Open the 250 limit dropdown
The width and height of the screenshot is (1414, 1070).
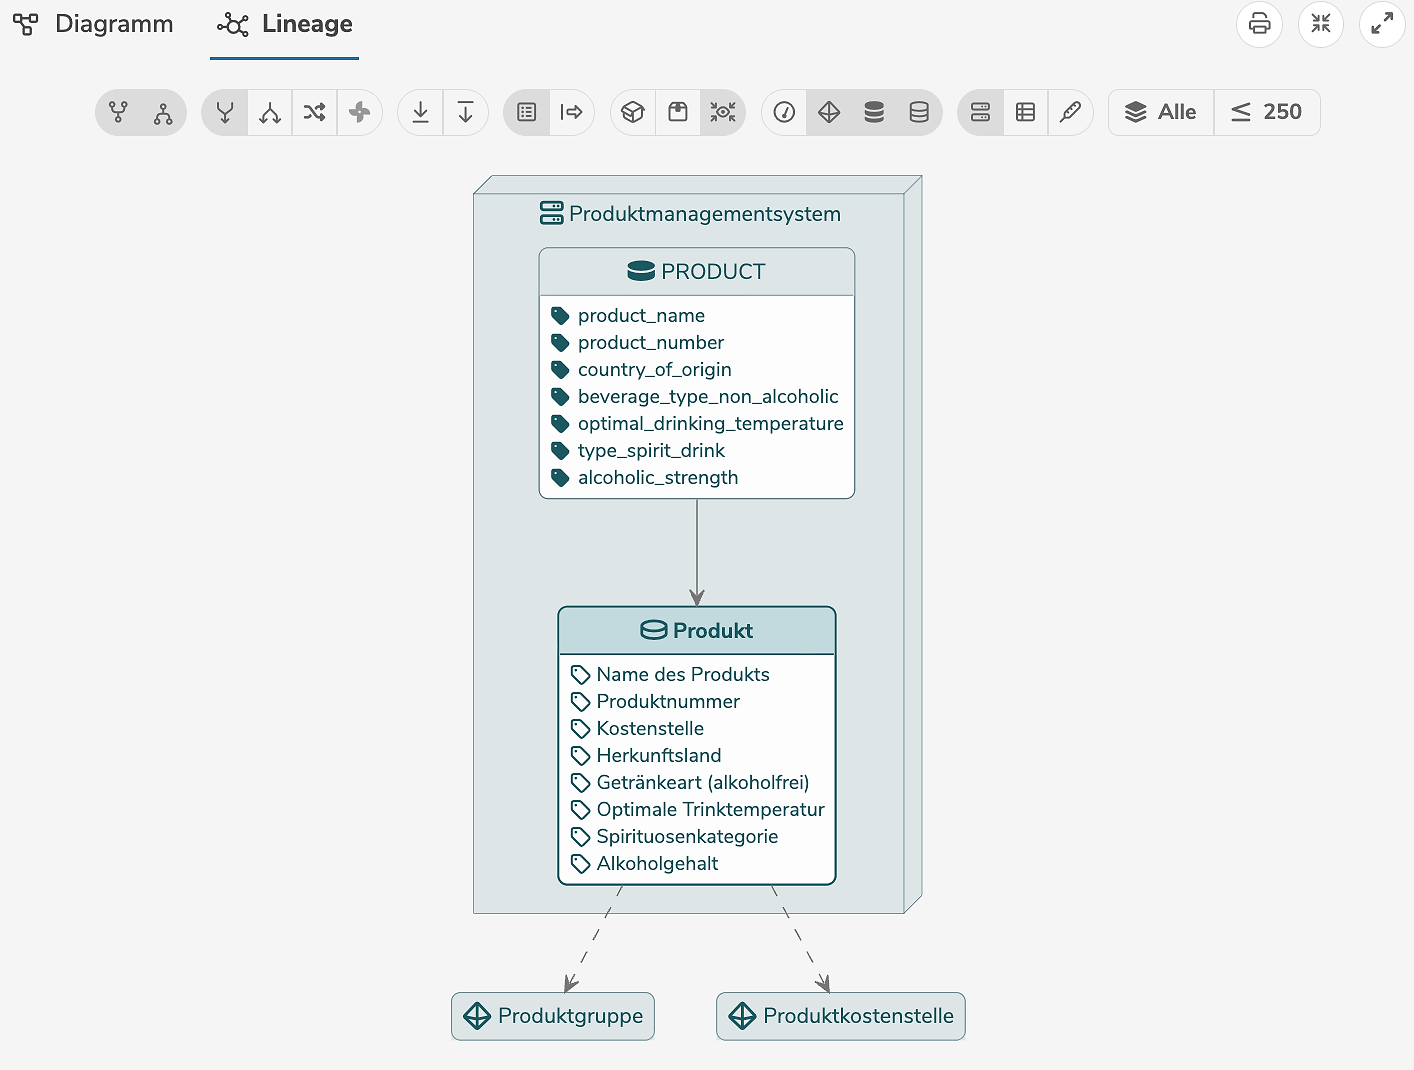pos(1267,112)
